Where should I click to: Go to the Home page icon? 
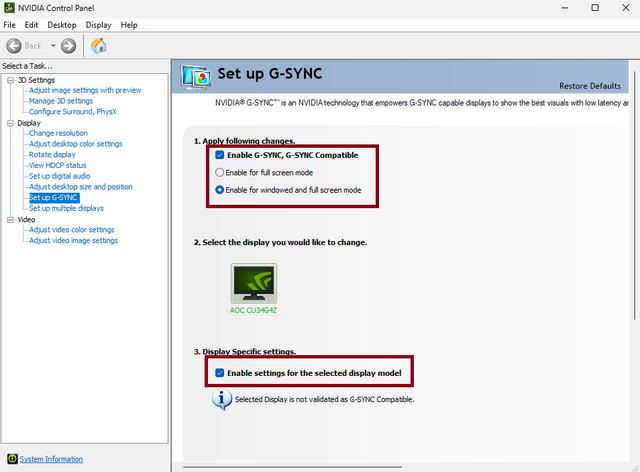coord(98,46)
